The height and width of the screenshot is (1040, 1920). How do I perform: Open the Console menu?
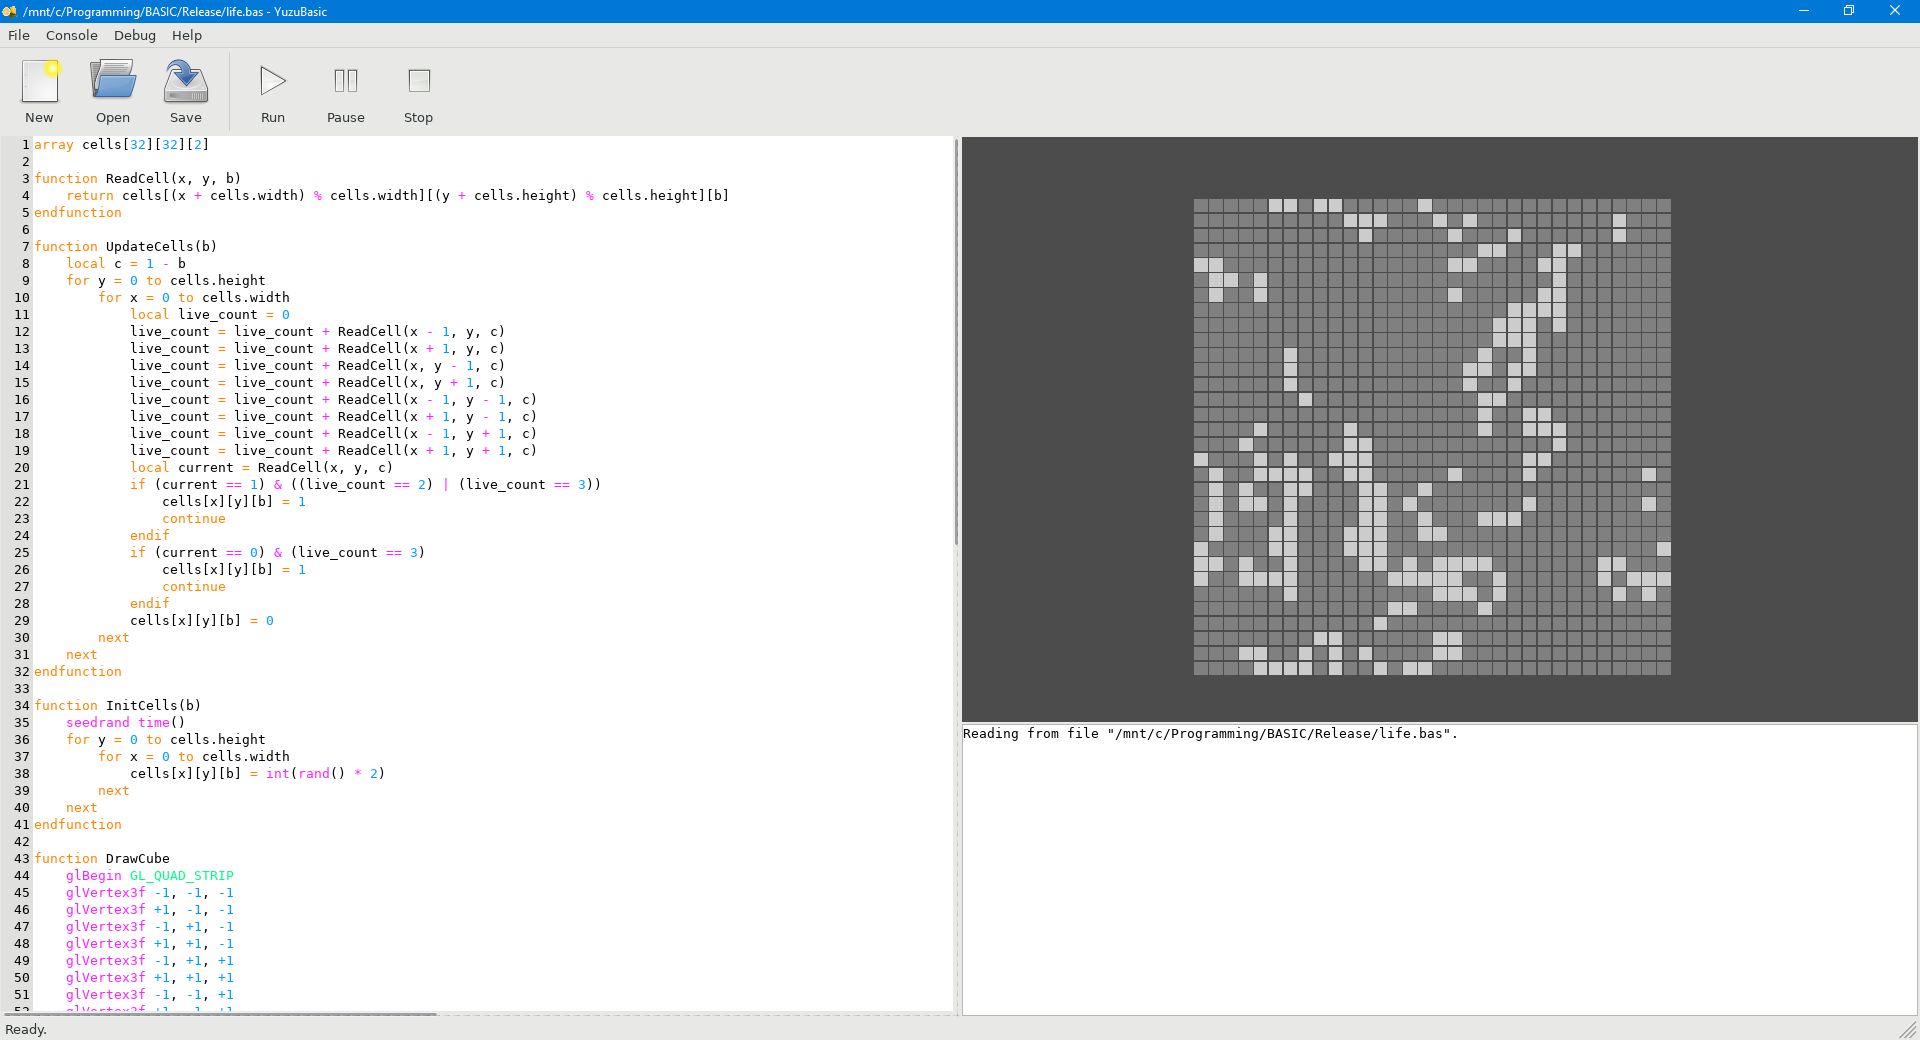click(x=72, y=35)
